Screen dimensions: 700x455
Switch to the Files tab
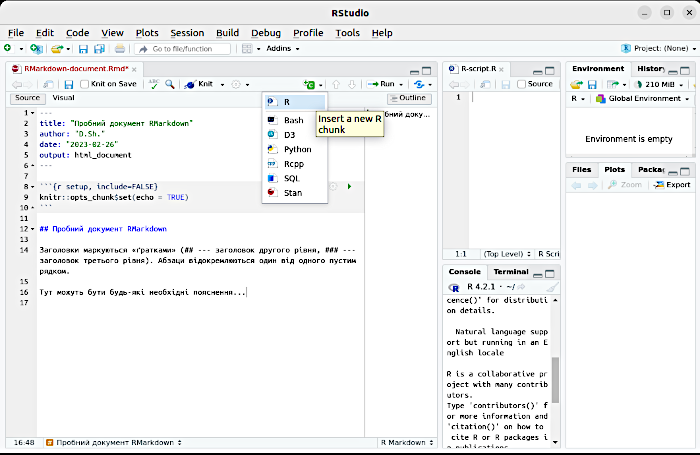coord(581,170)
